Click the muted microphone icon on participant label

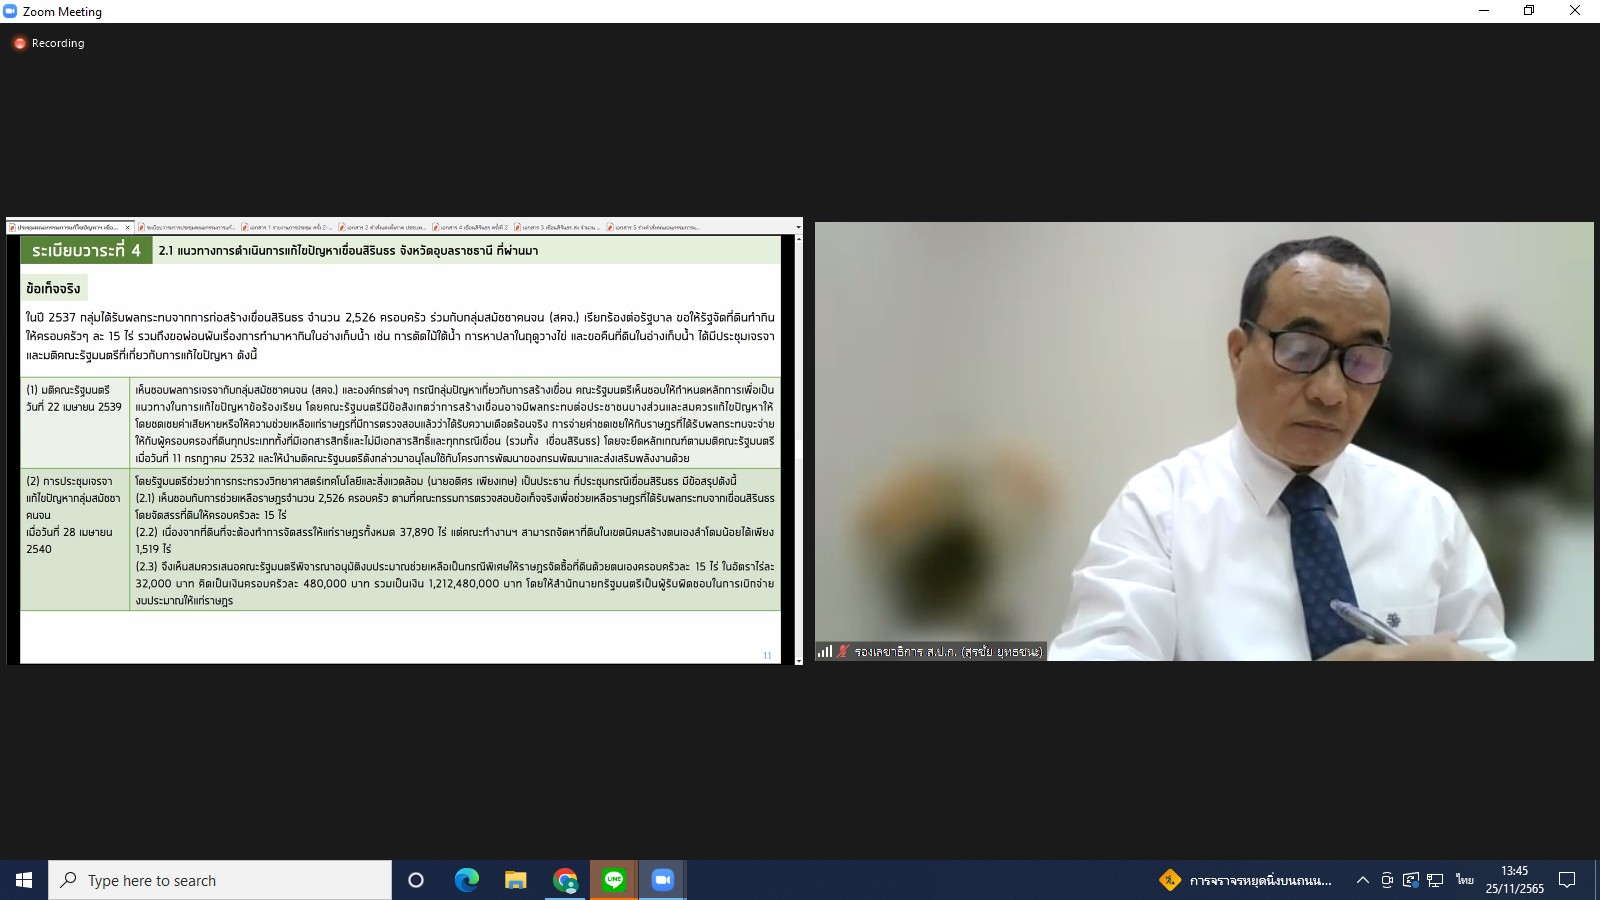tap(843, 651)
